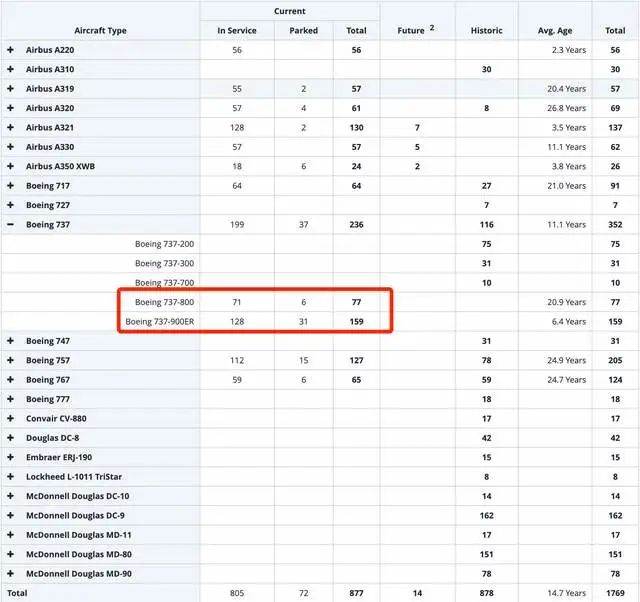Click the Boeing 737-300 sub-row label

click(164, 263)
